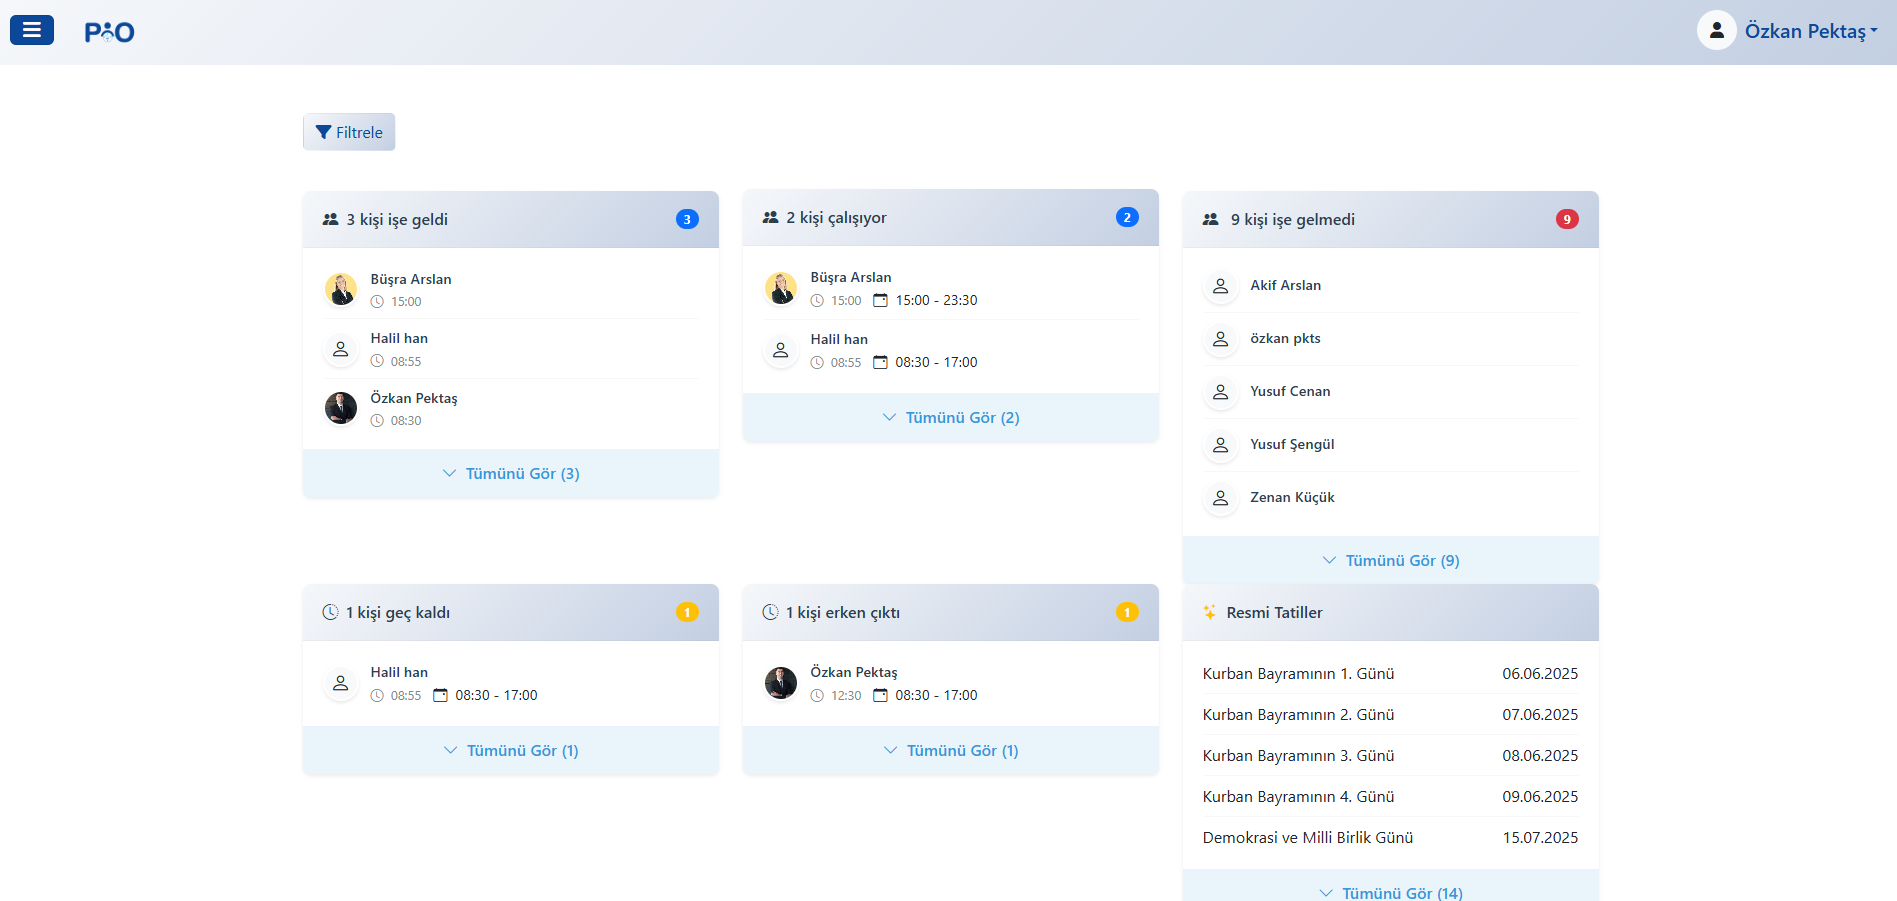Click the user avatar icon in header

(x=1716, y=31)
